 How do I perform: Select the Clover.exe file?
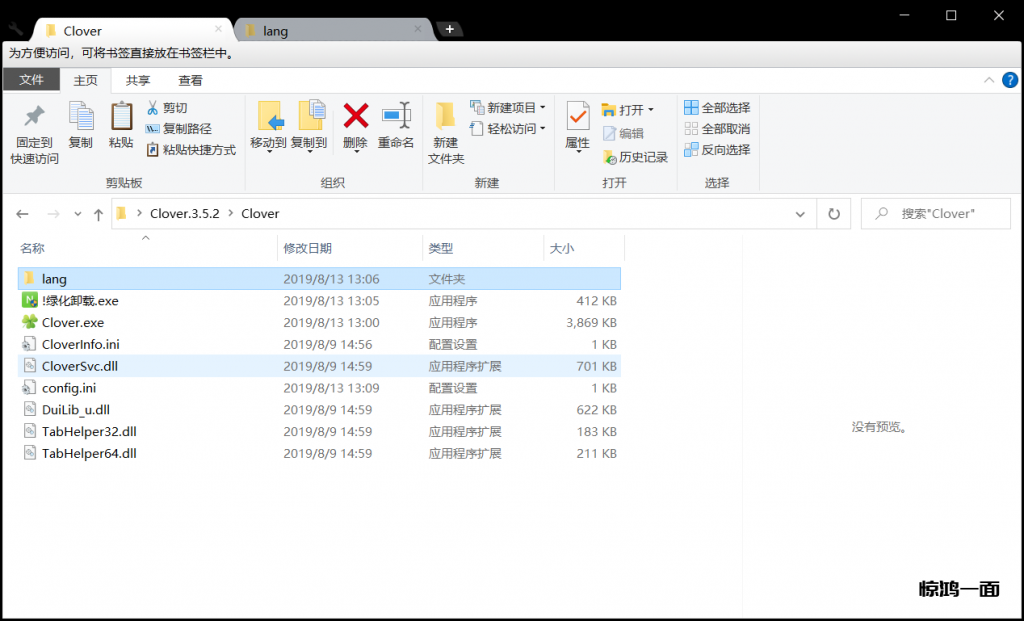point(73,323)
